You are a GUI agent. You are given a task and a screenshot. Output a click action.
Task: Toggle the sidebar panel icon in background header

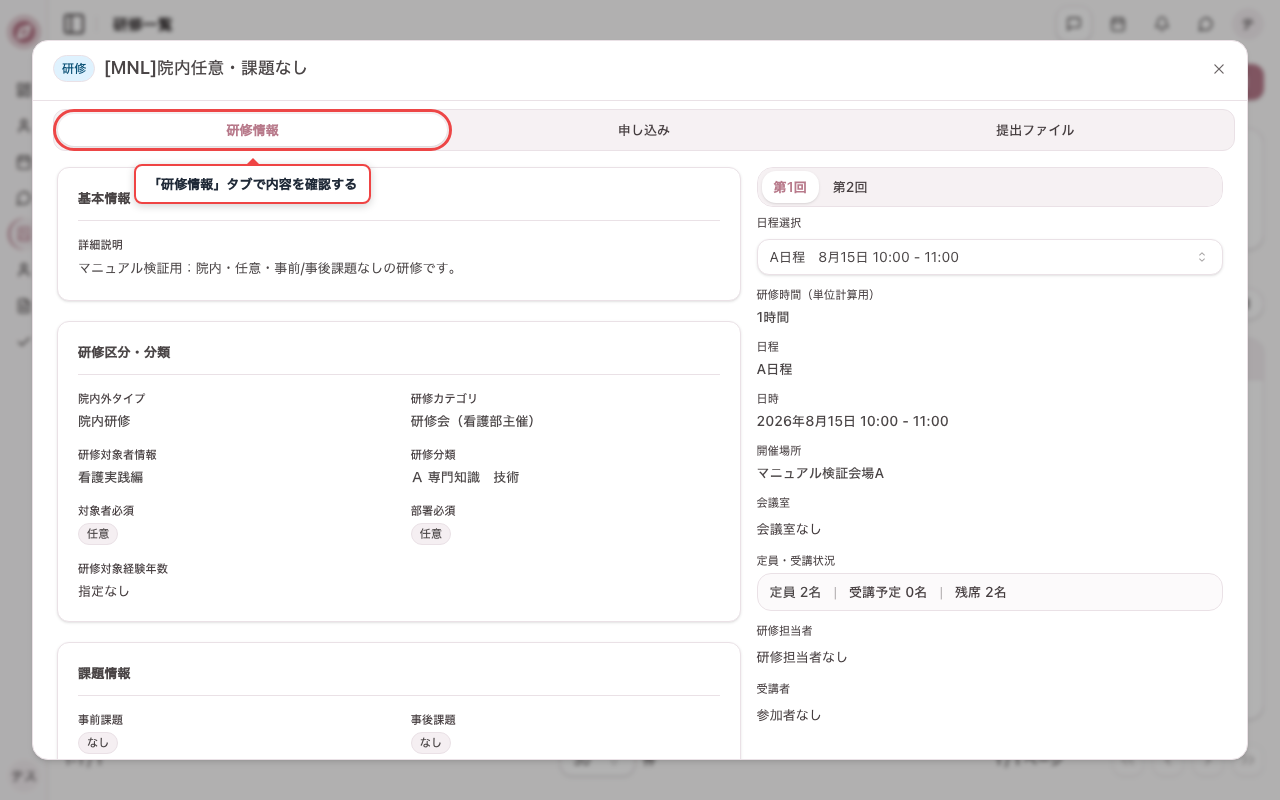73,23
